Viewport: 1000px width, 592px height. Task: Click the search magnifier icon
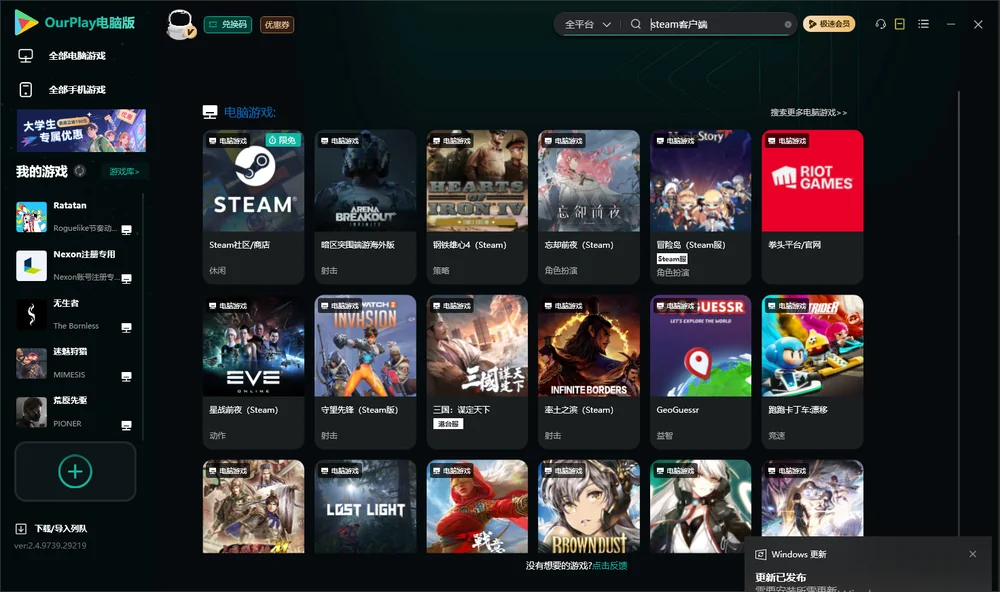(636, 24)
